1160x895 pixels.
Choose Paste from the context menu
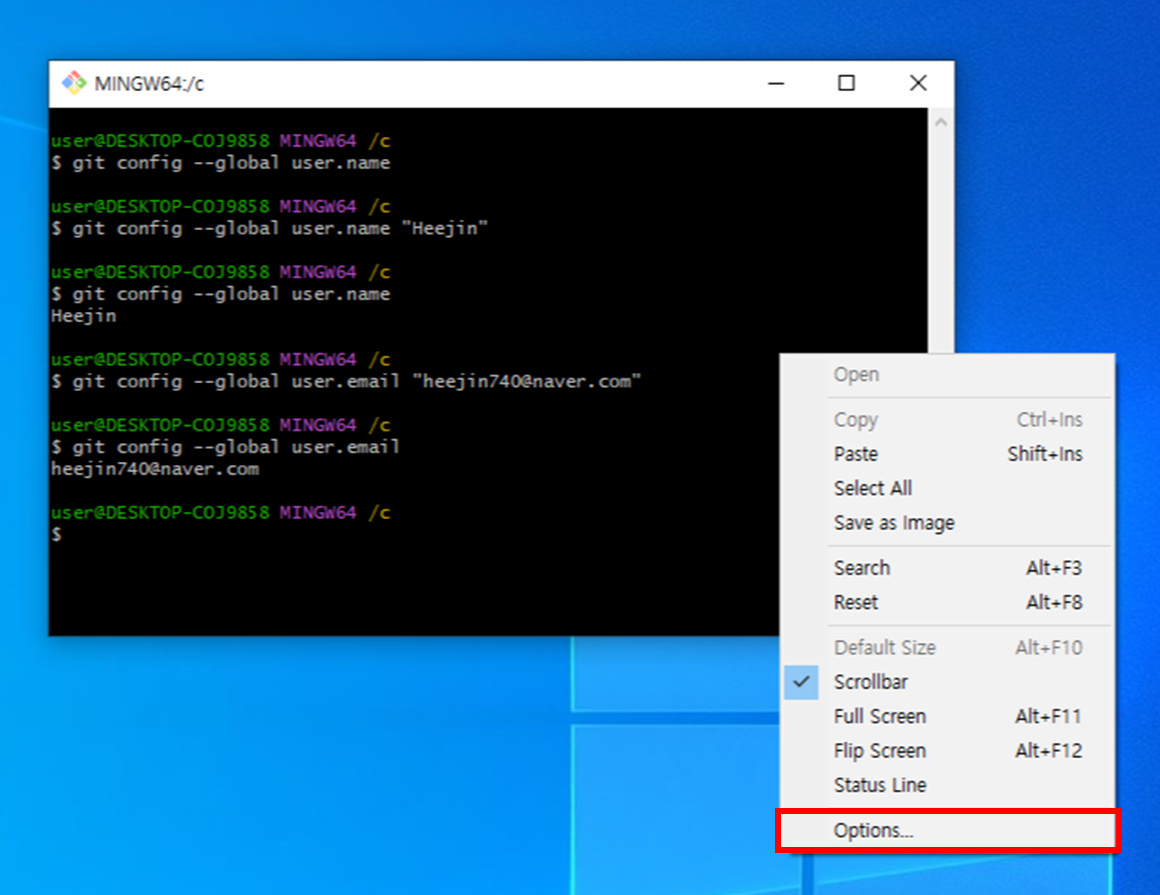tap(948, 454)
